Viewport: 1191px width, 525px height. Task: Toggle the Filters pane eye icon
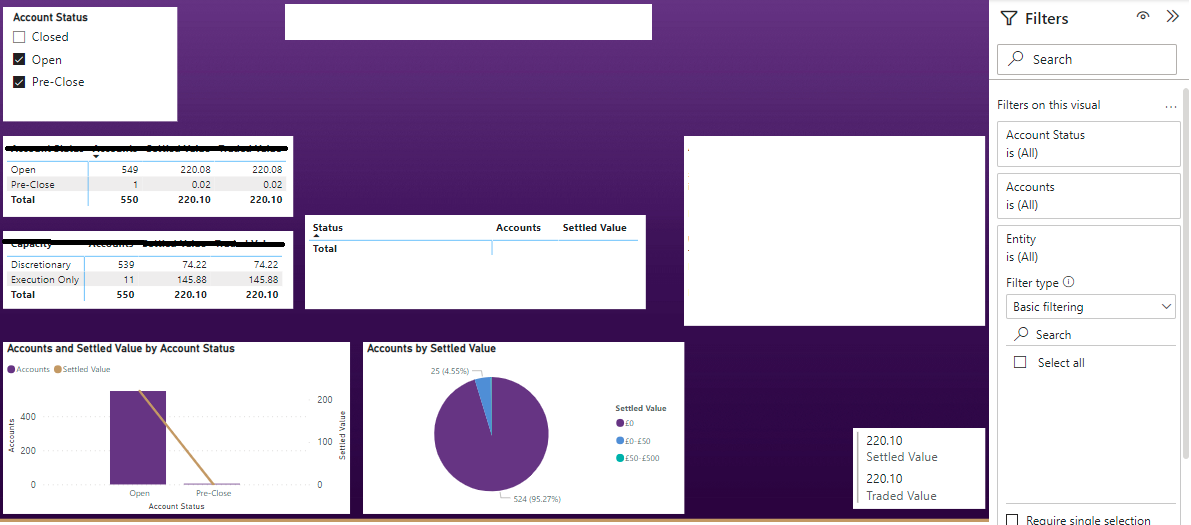[1142, 16]
